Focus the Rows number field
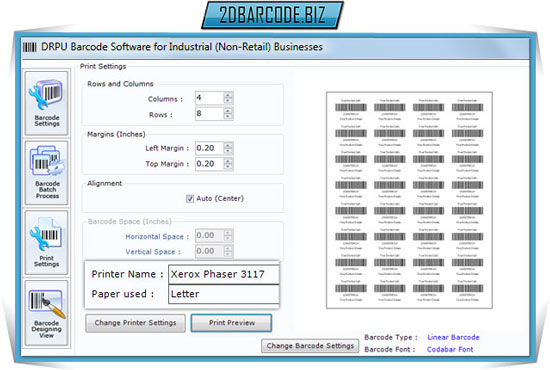The height and width of the screenshot is (370, 550). pos(209,114)
